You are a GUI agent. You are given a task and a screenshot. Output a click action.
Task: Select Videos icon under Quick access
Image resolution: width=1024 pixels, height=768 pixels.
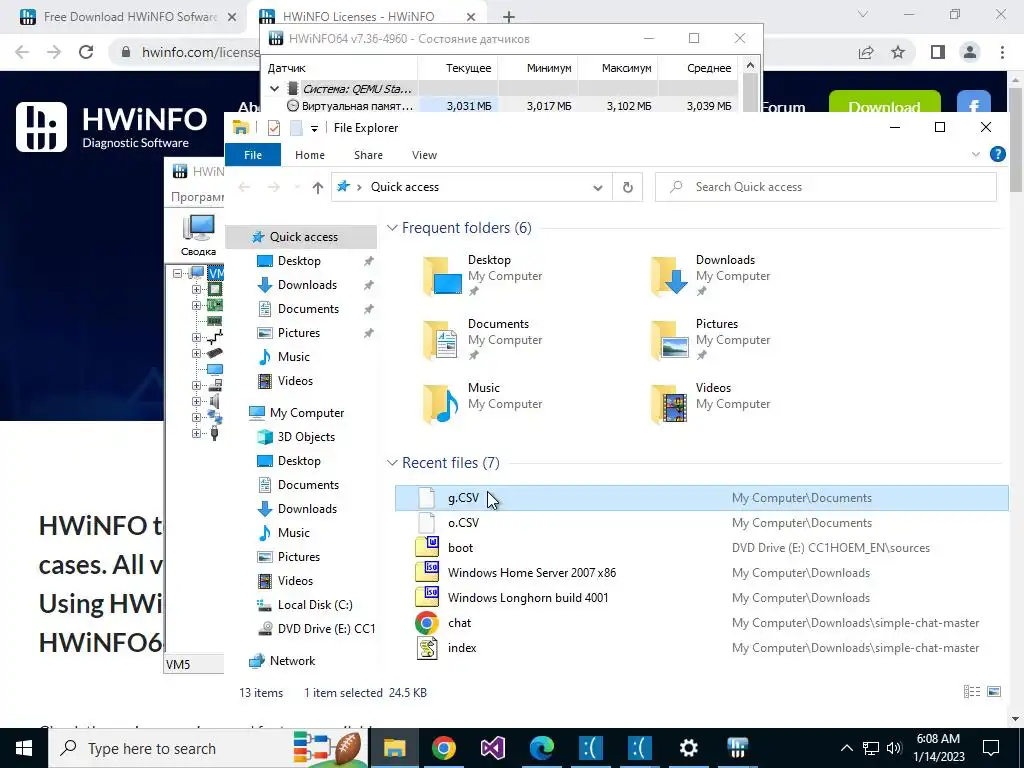pyautogui.click(x=264, y=381)
